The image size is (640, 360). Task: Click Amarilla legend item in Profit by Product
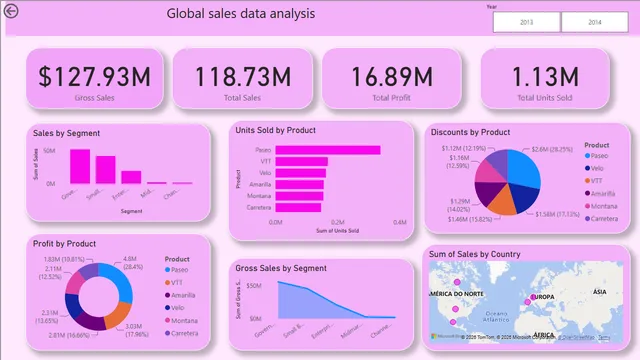click(x=180, y=295)
